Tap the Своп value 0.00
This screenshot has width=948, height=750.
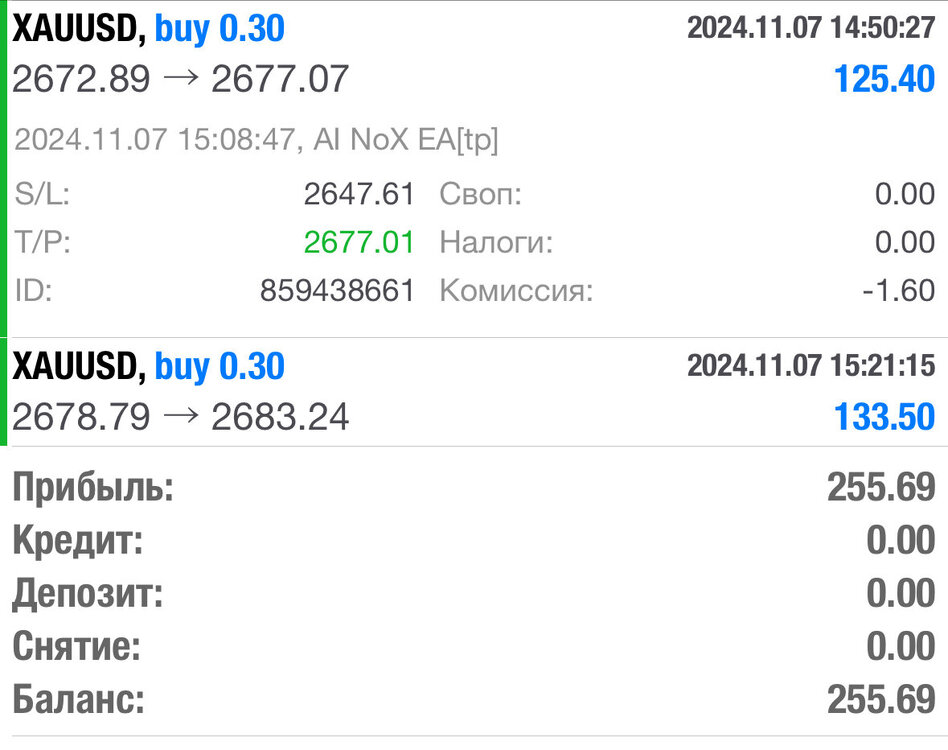pos(904,194)
